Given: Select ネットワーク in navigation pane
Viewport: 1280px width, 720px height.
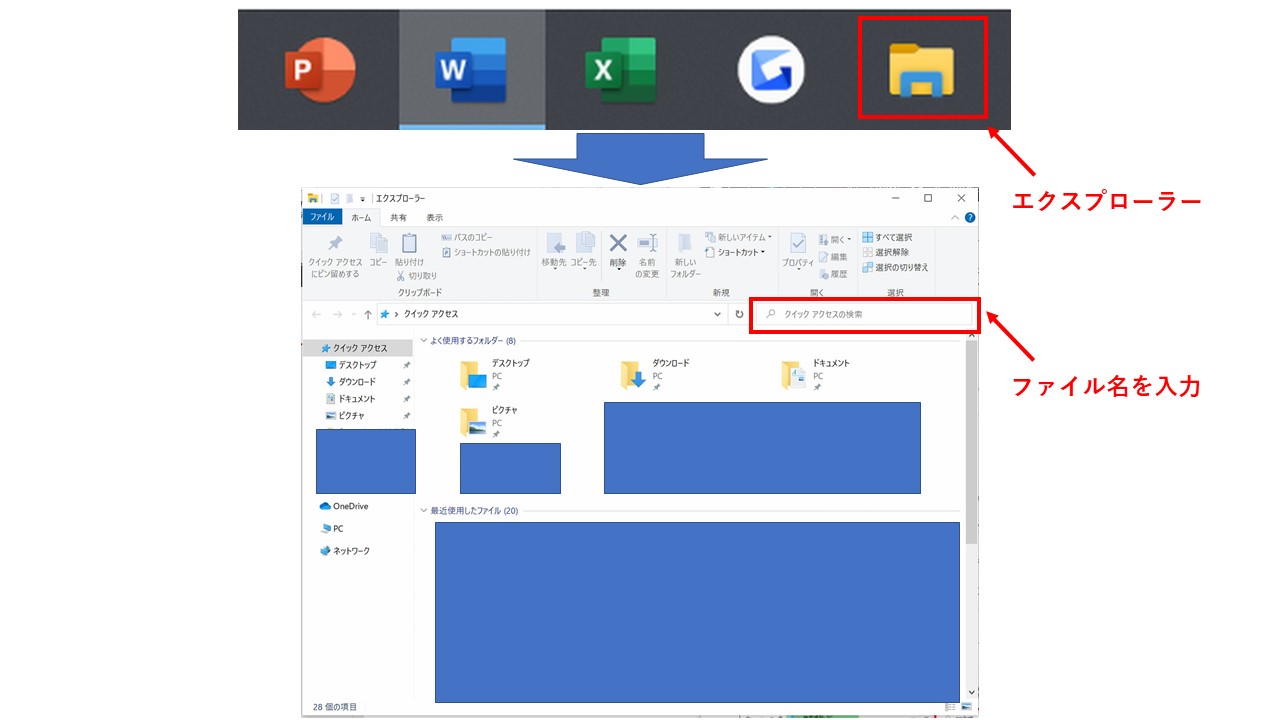Looking at the screenshot, I should (345, 551).
